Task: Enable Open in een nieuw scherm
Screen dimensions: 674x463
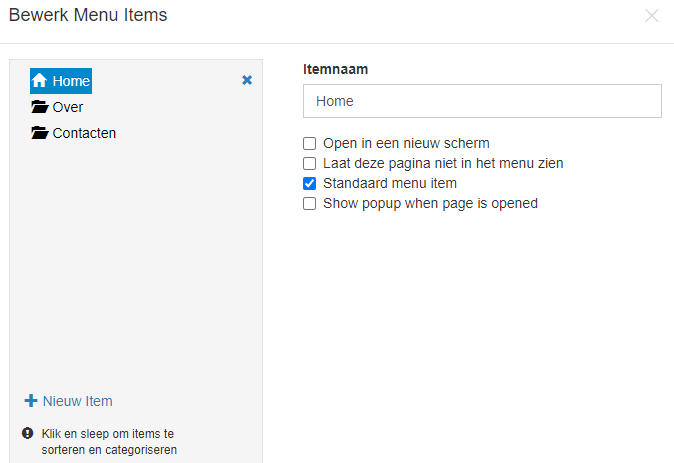Action: tap(309, 143)
